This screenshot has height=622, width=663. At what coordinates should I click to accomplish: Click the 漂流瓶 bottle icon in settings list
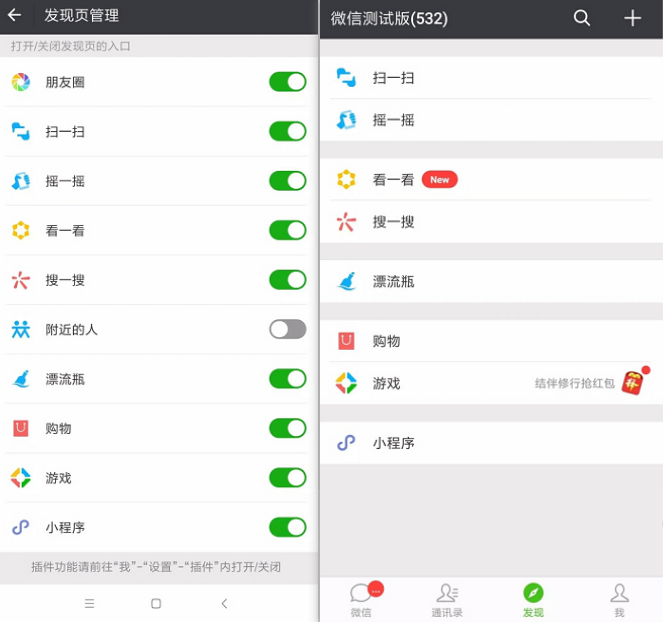pos(21,379)
